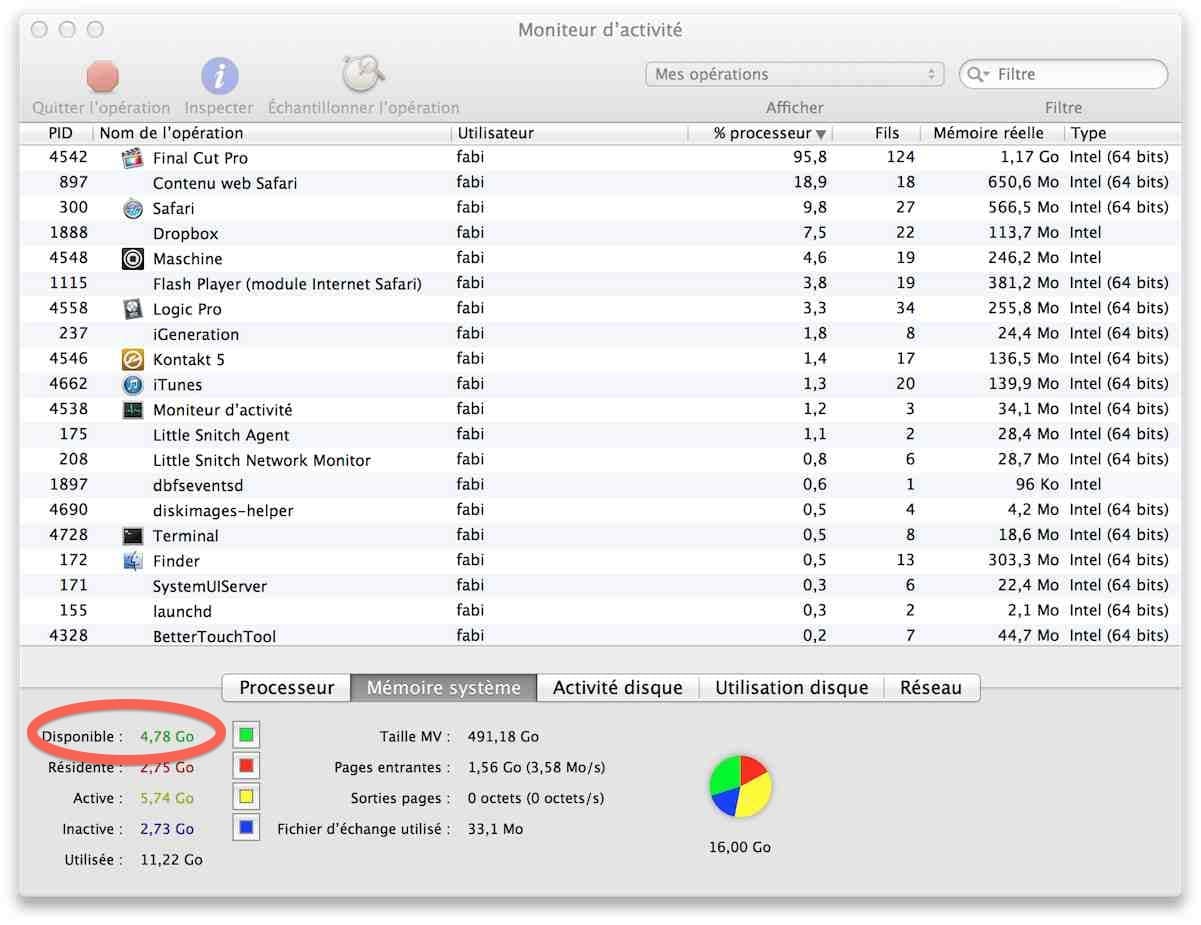Click the 1,17 Go memory value
This screenshot has width=1201, height=925.
point(1030,158)
